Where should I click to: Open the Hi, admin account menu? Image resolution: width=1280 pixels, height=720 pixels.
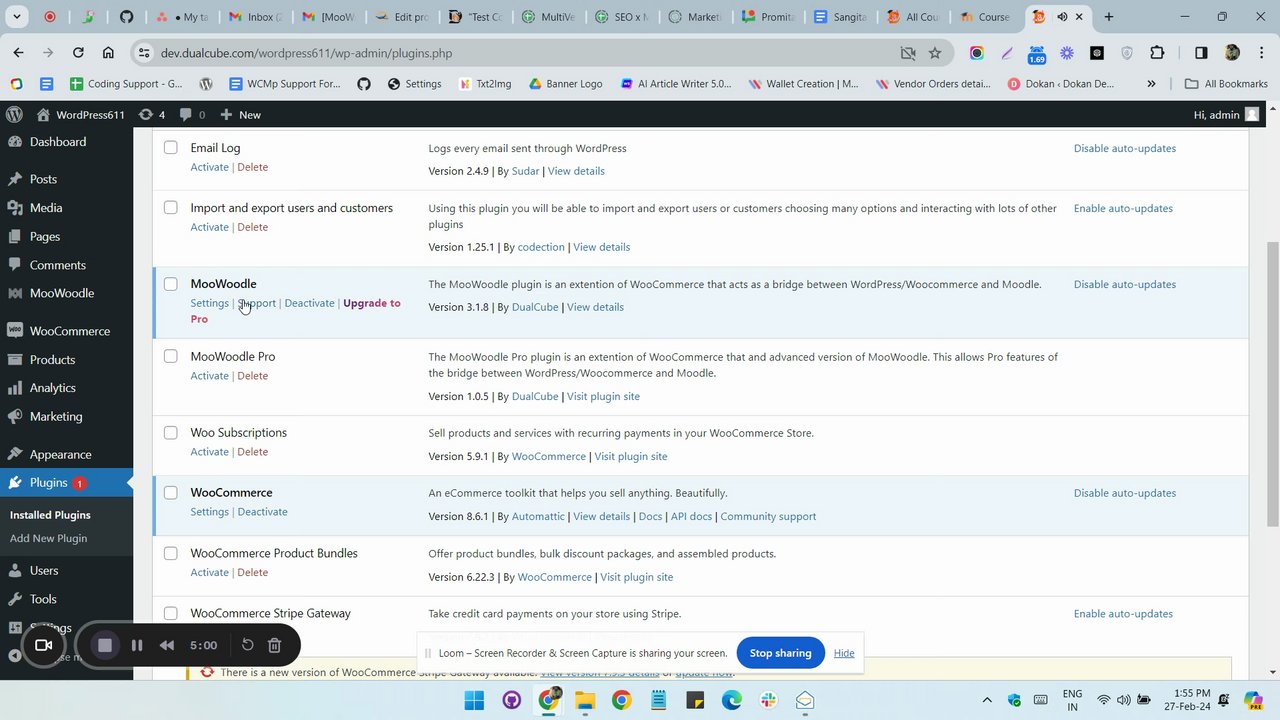click(x=1226, y=115)
